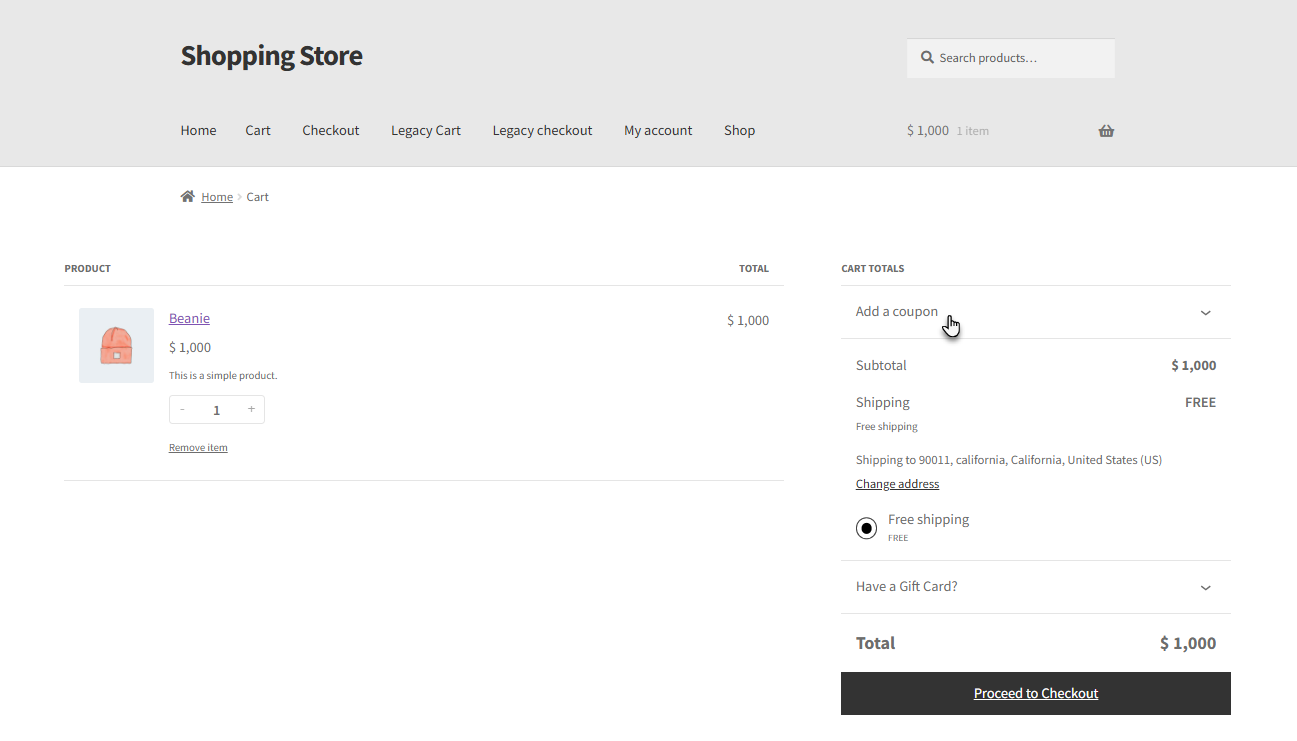The image size is (1297, 741).
Task: Click the home icon in breadcrumb
Action: pos(187,197)
